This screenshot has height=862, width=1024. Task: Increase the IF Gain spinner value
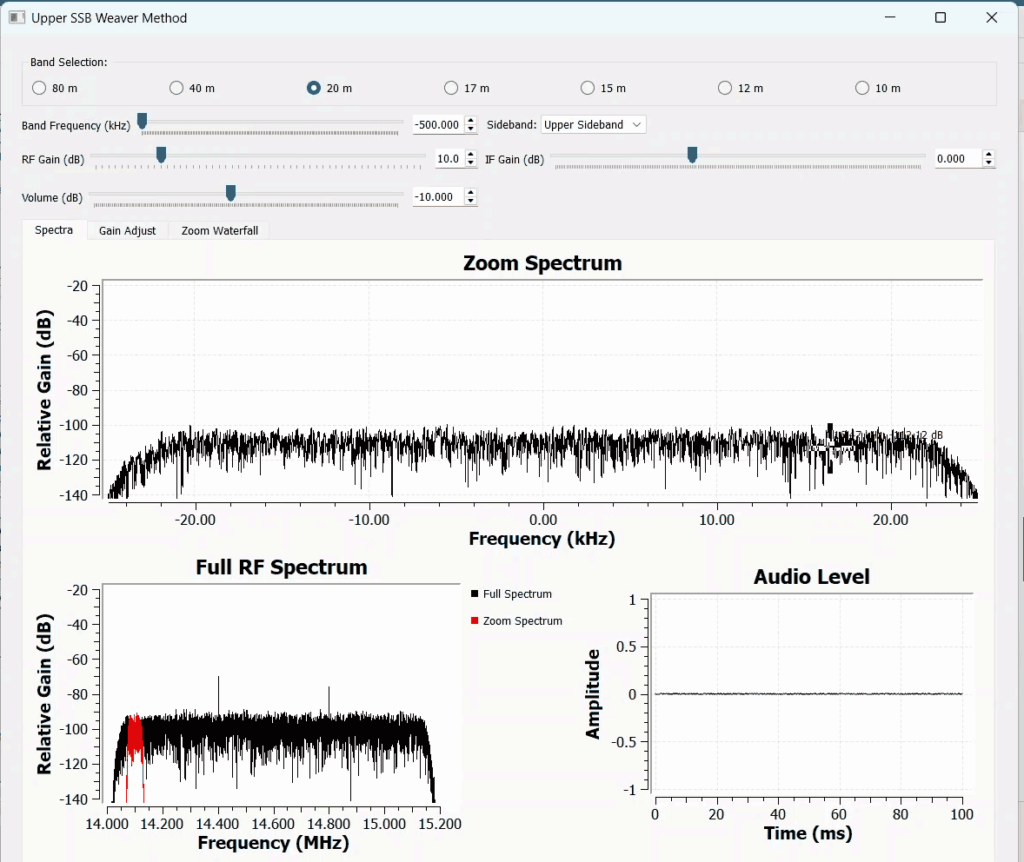(x=988, y=153)
